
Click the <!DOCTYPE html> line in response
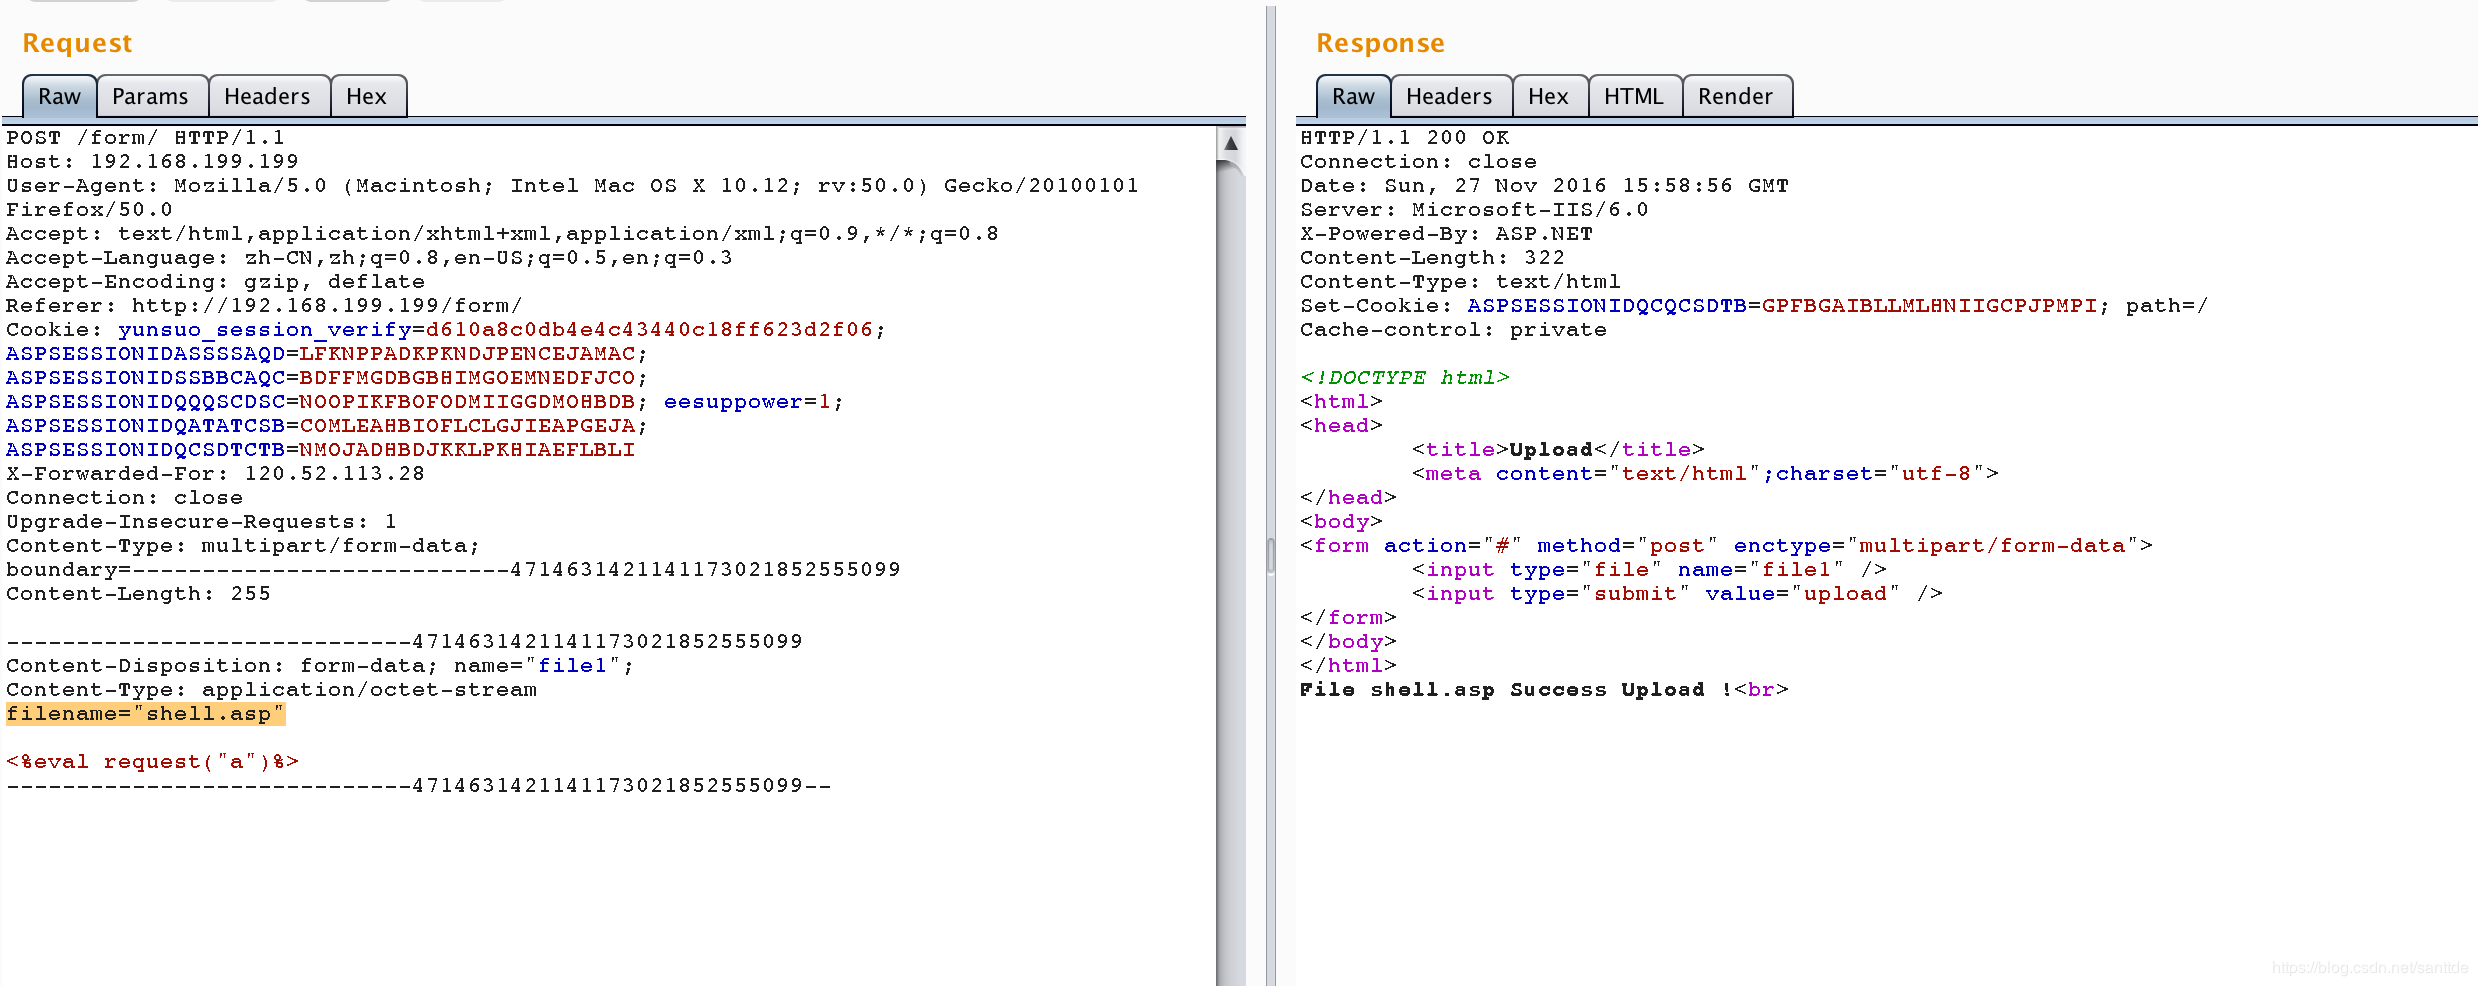[1404, 377]
